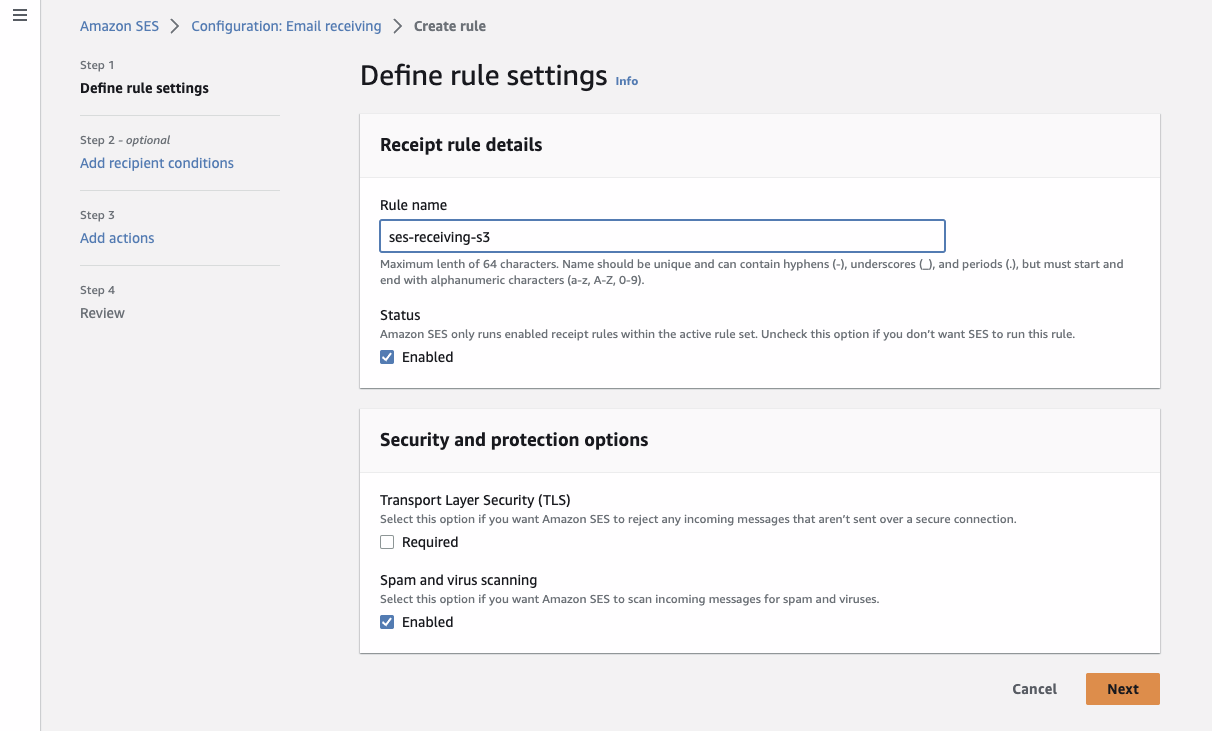Enable the TLS Required checkbox
The width and height of the screenshot is (1212, 731).
point(387,541)
